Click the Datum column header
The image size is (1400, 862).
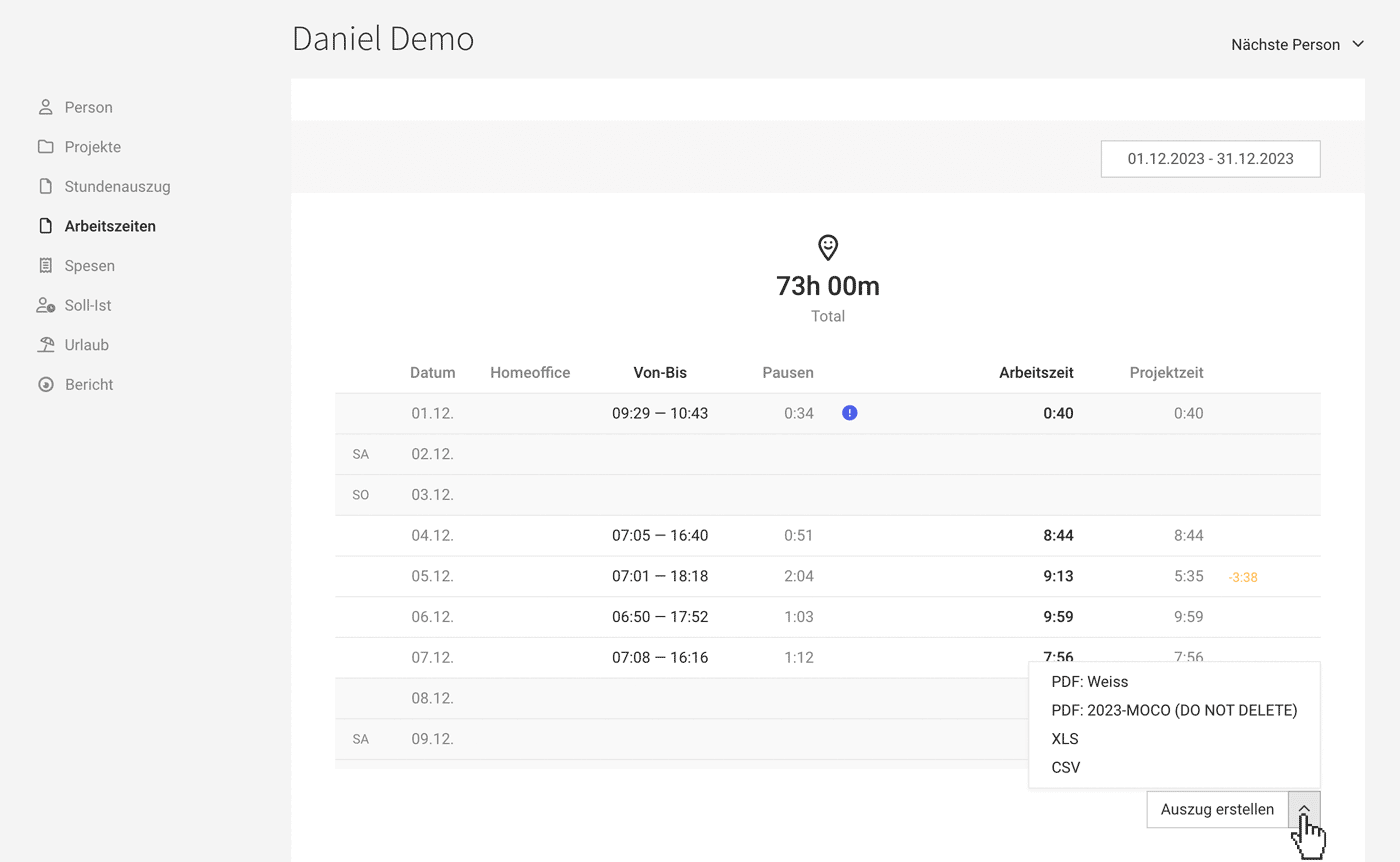(432, 373)
